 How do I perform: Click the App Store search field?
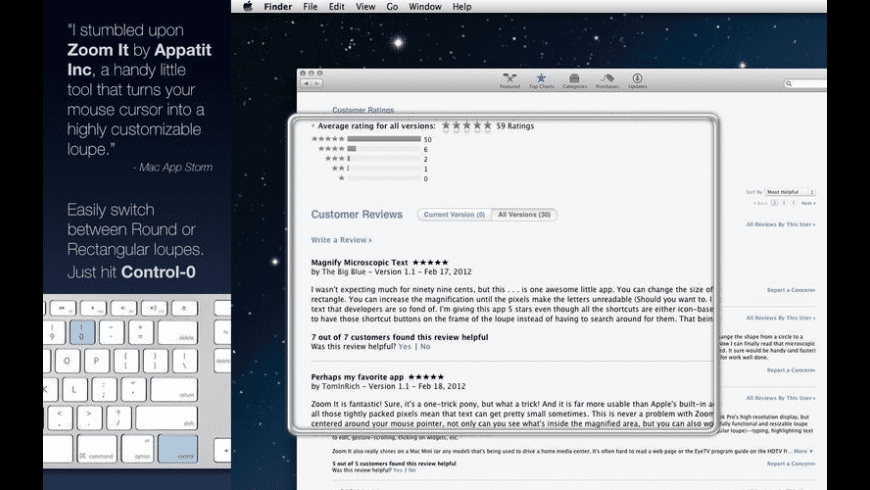click(x=805, y=83)
